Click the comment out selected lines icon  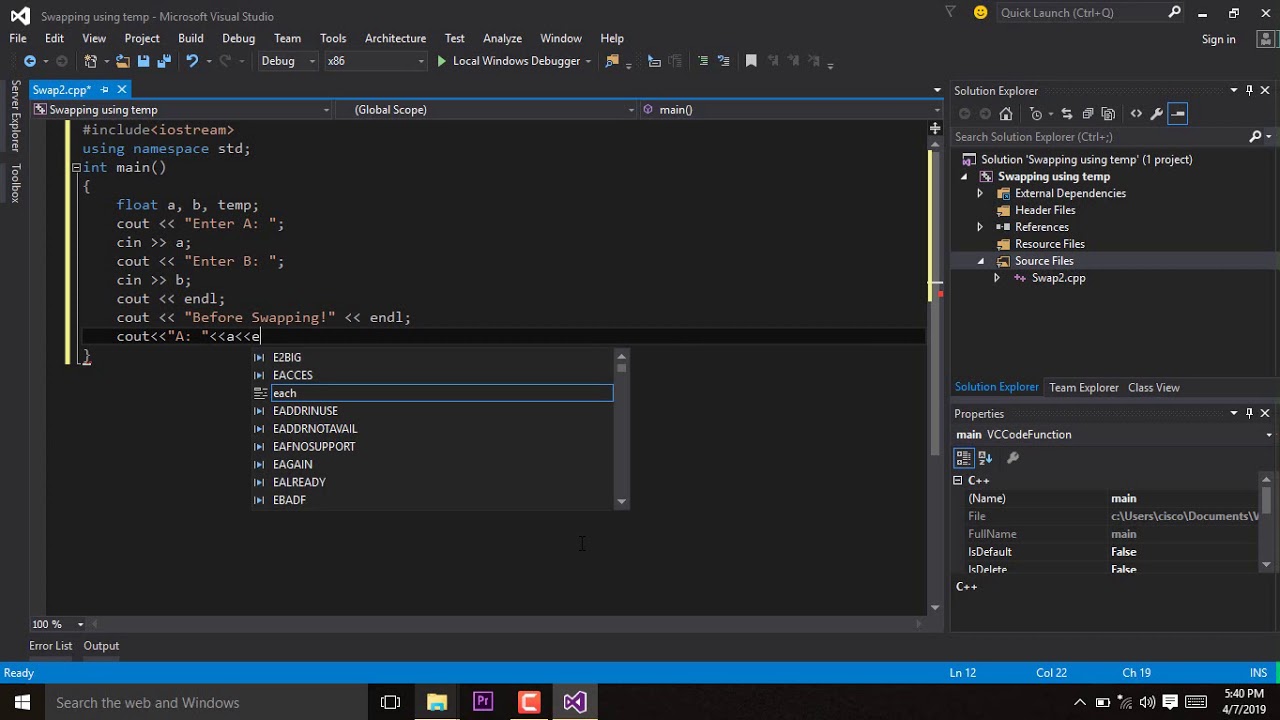coord(702,61)
